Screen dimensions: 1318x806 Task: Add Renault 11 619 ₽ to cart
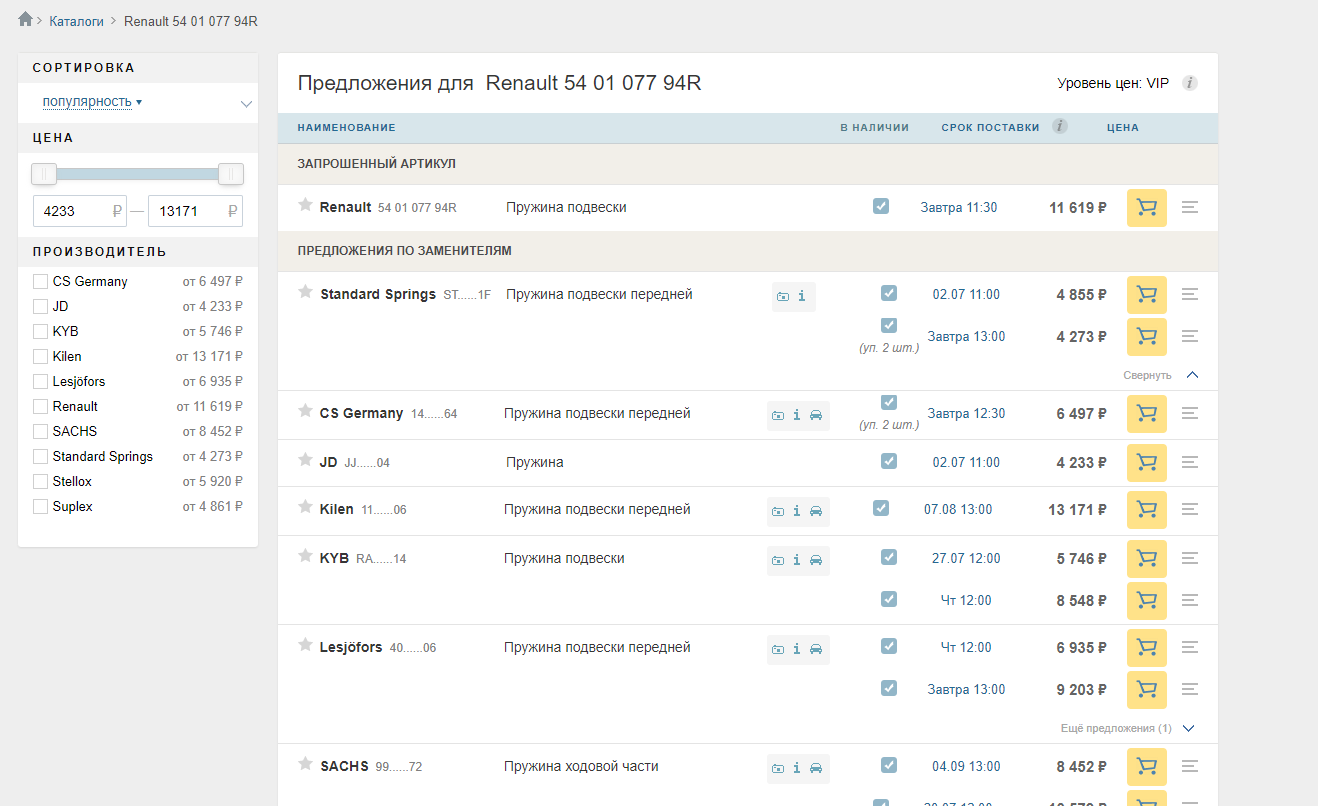(1147, 208)
